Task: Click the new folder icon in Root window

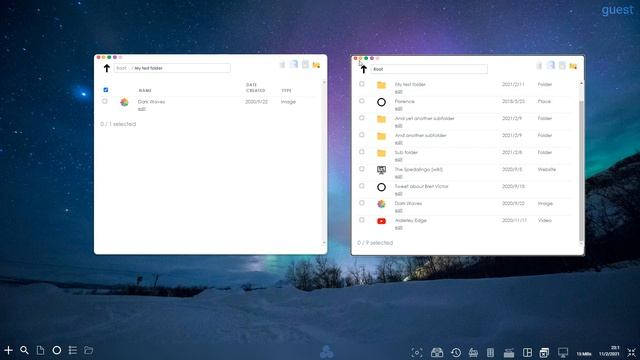Action: coord(573,66)
